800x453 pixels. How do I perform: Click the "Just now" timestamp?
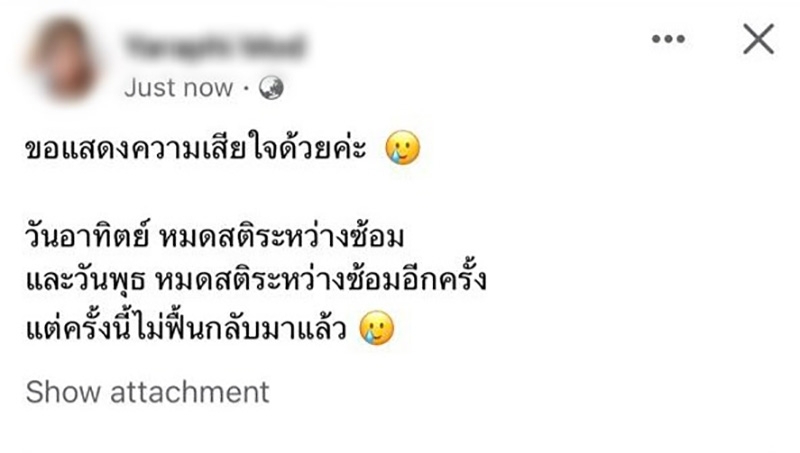(x=179, y=88)
